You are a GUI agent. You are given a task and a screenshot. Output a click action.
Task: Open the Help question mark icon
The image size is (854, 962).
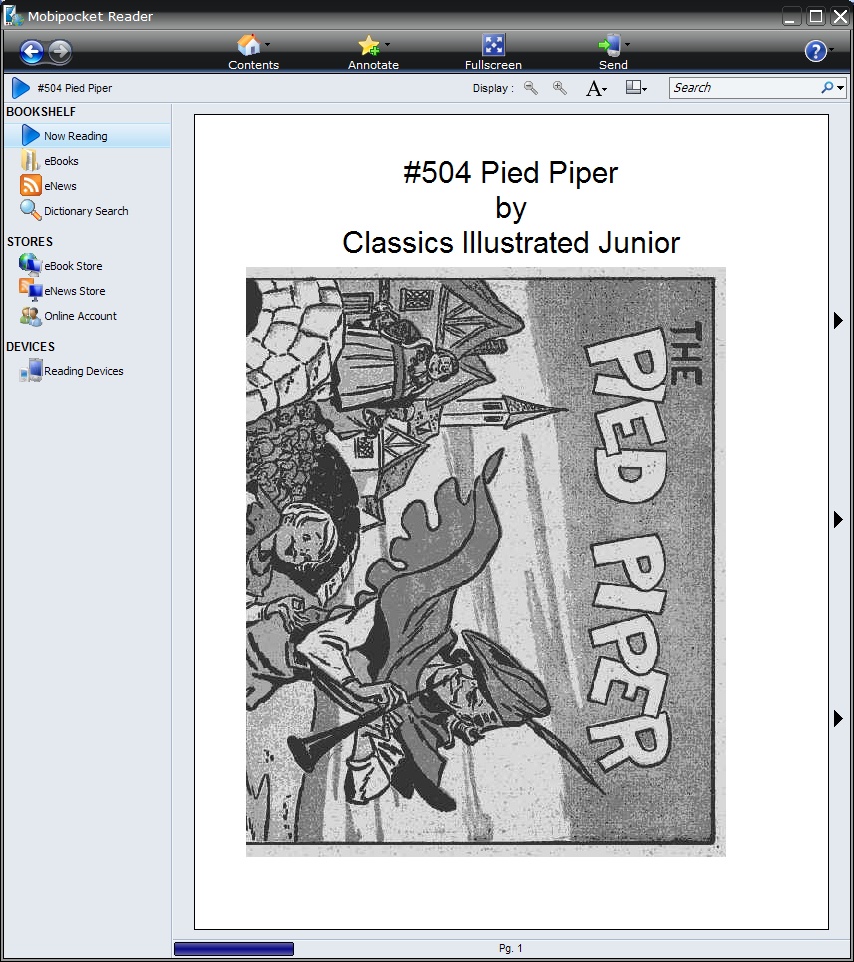[x=815, y=51]
